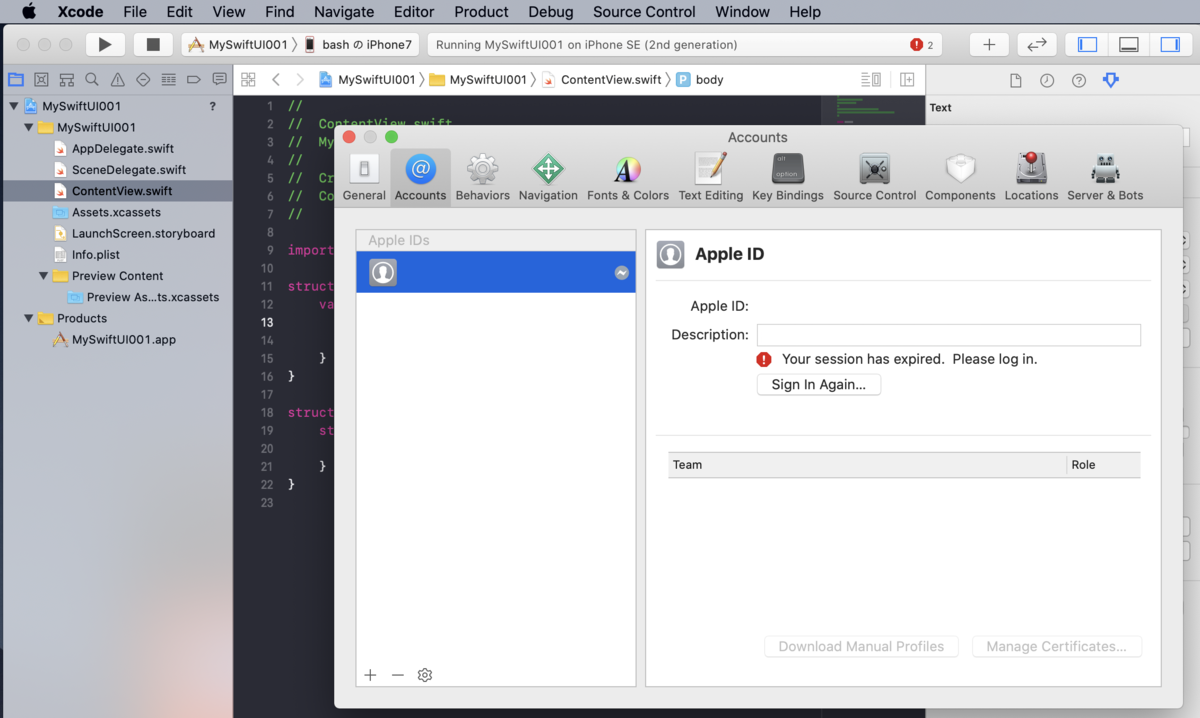Click Sign In Again button

[x=819, y=384]
